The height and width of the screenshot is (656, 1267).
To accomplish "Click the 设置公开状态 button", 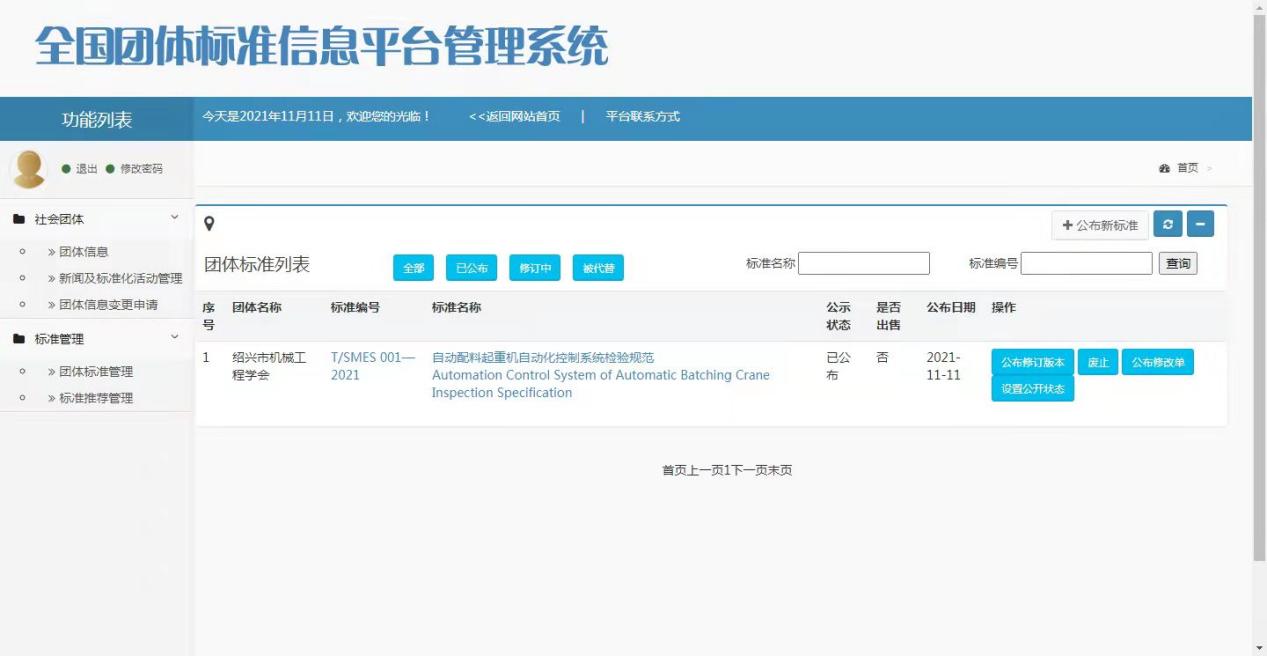I will pyautogui.click(x=1032, y=389).
